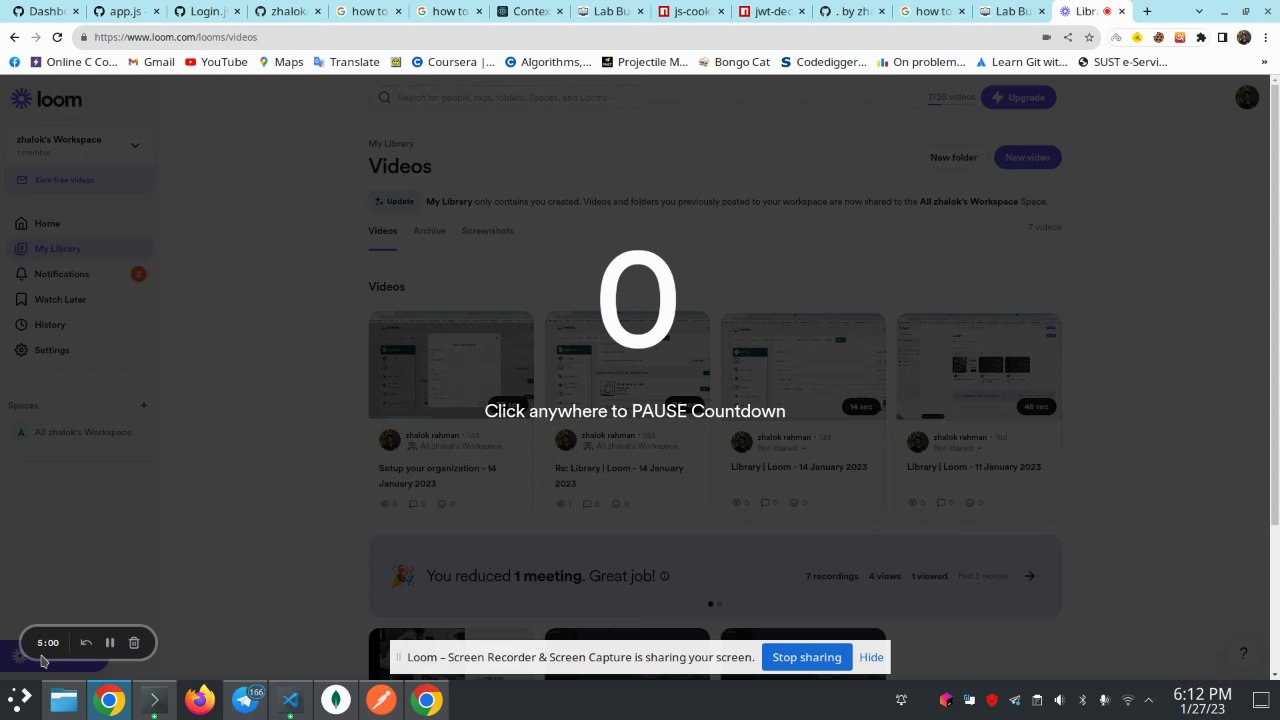
Task: Toggle the browser side panel icon
Action: 1222,37
